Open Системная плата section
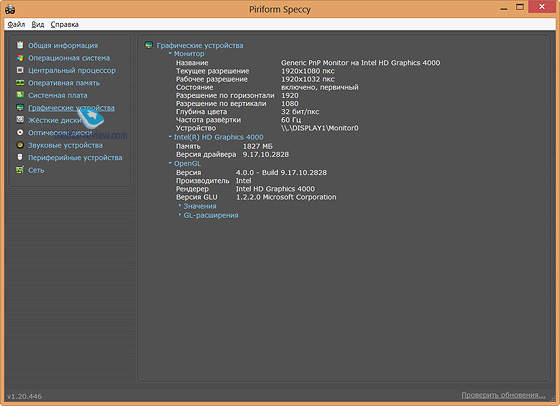Viewport: 560px width, 406px height. pyautogui.click(x=58, y=95)
